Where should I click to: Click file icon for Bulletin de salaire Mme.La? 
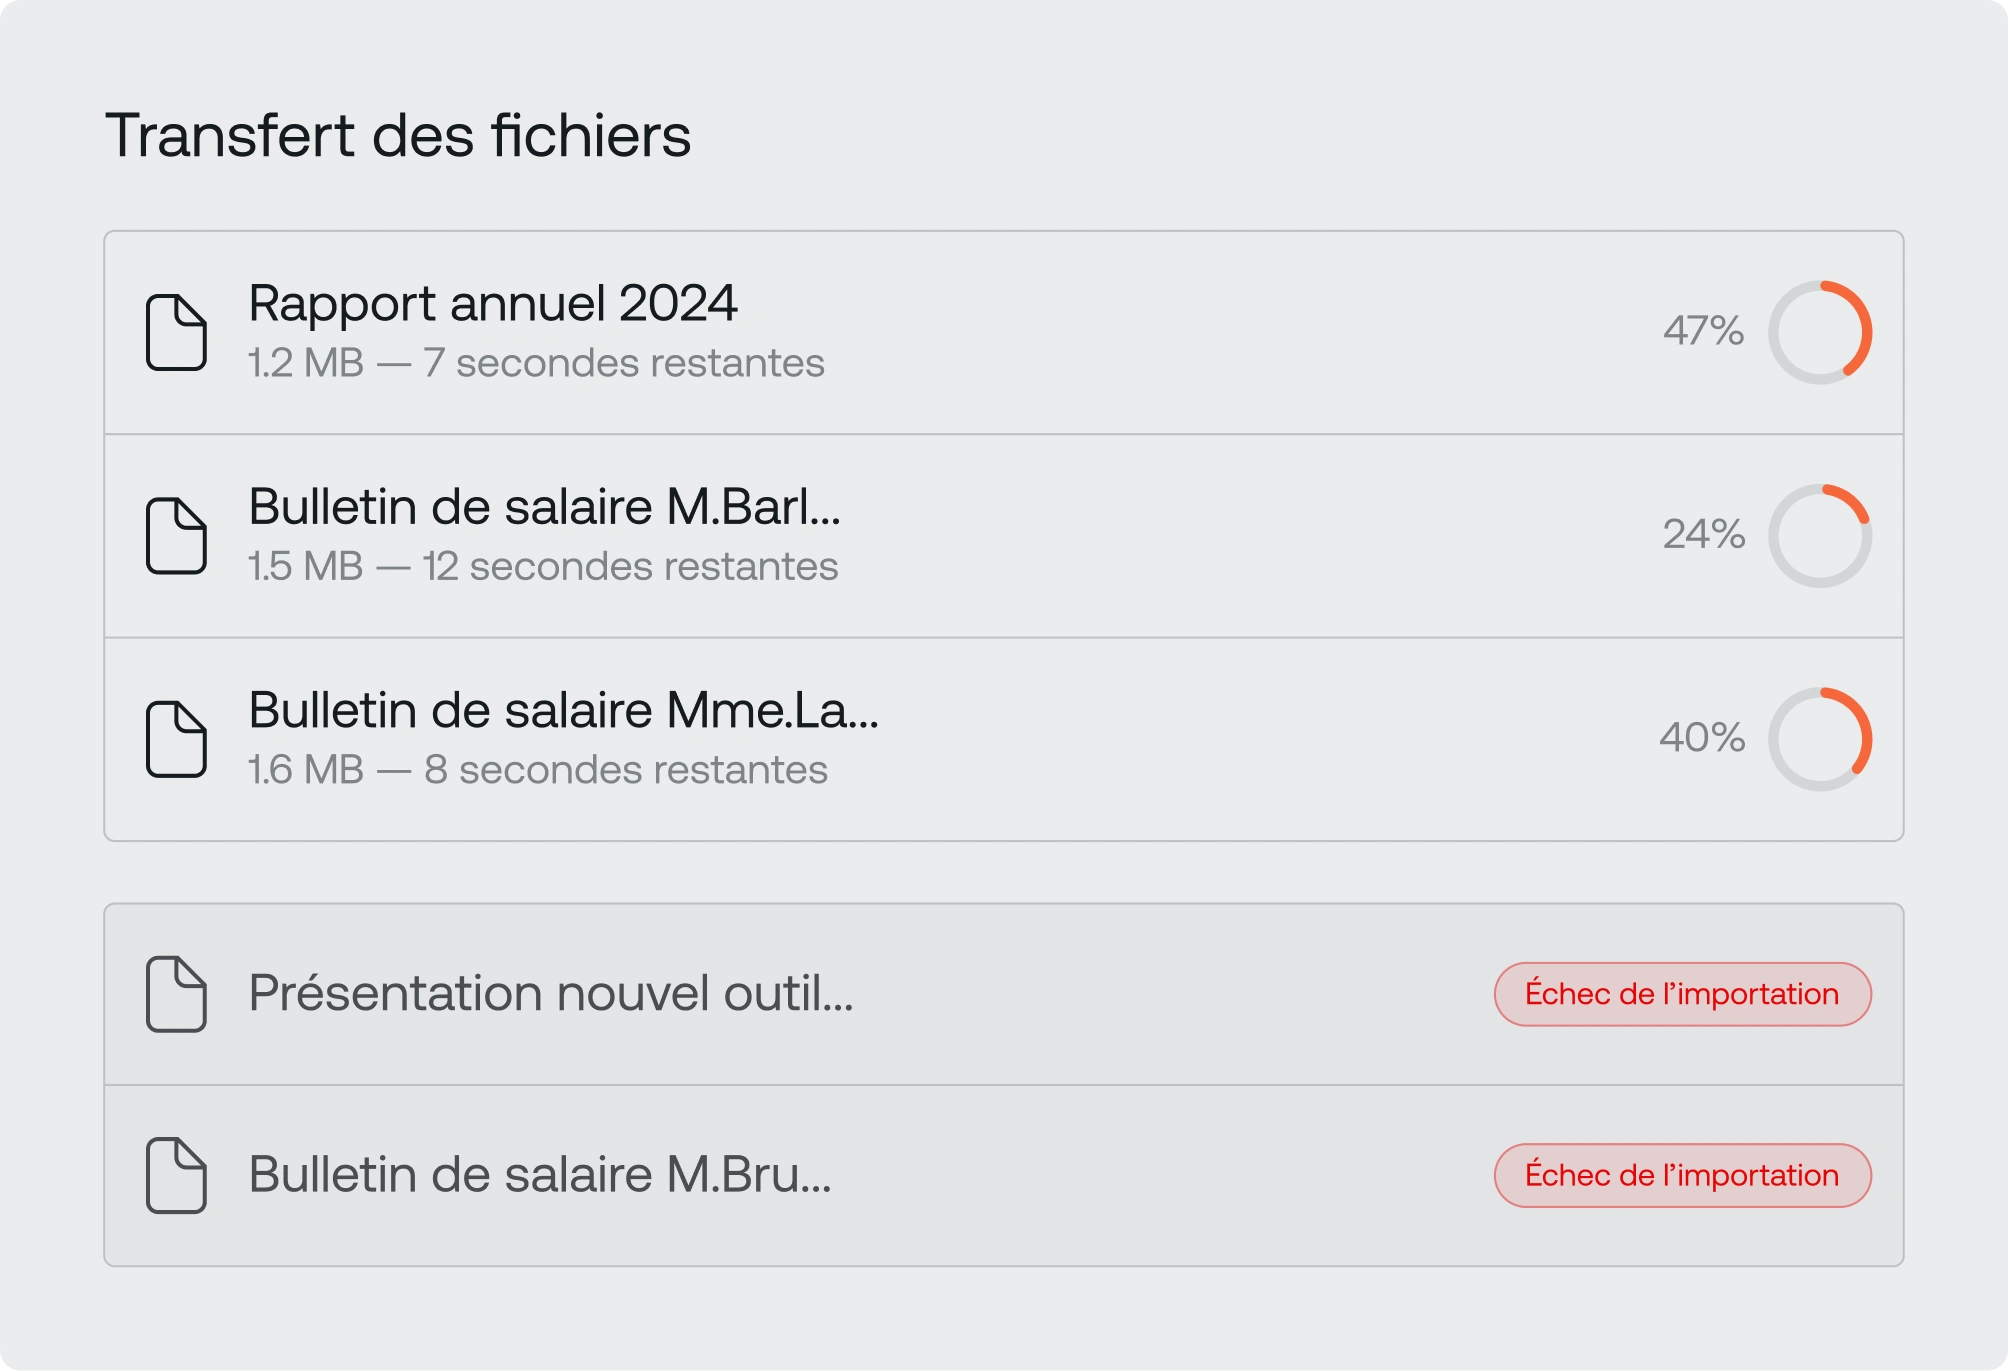pos(176,739)
